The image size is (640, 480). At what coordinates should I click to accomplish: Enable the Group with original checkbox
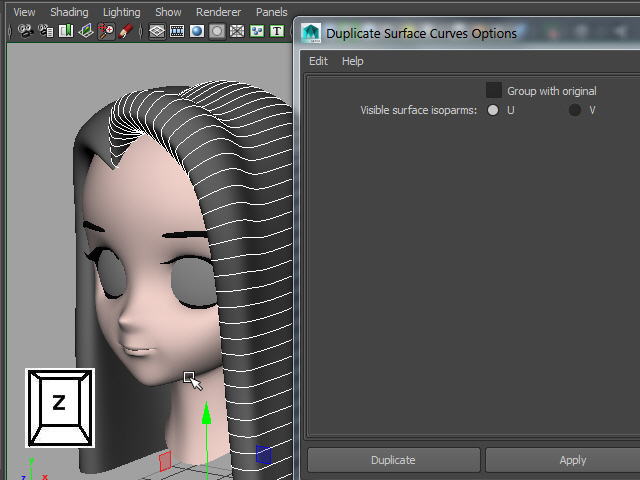pyautogui.click(x=494, y=91)
